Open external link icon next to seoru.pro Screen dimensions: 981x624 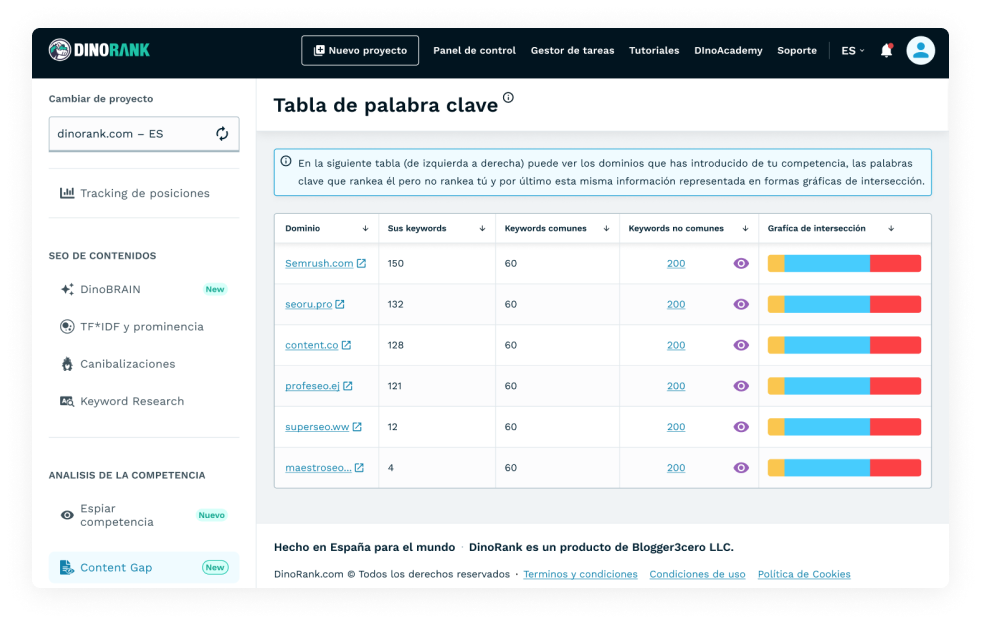tap(340, 304)
